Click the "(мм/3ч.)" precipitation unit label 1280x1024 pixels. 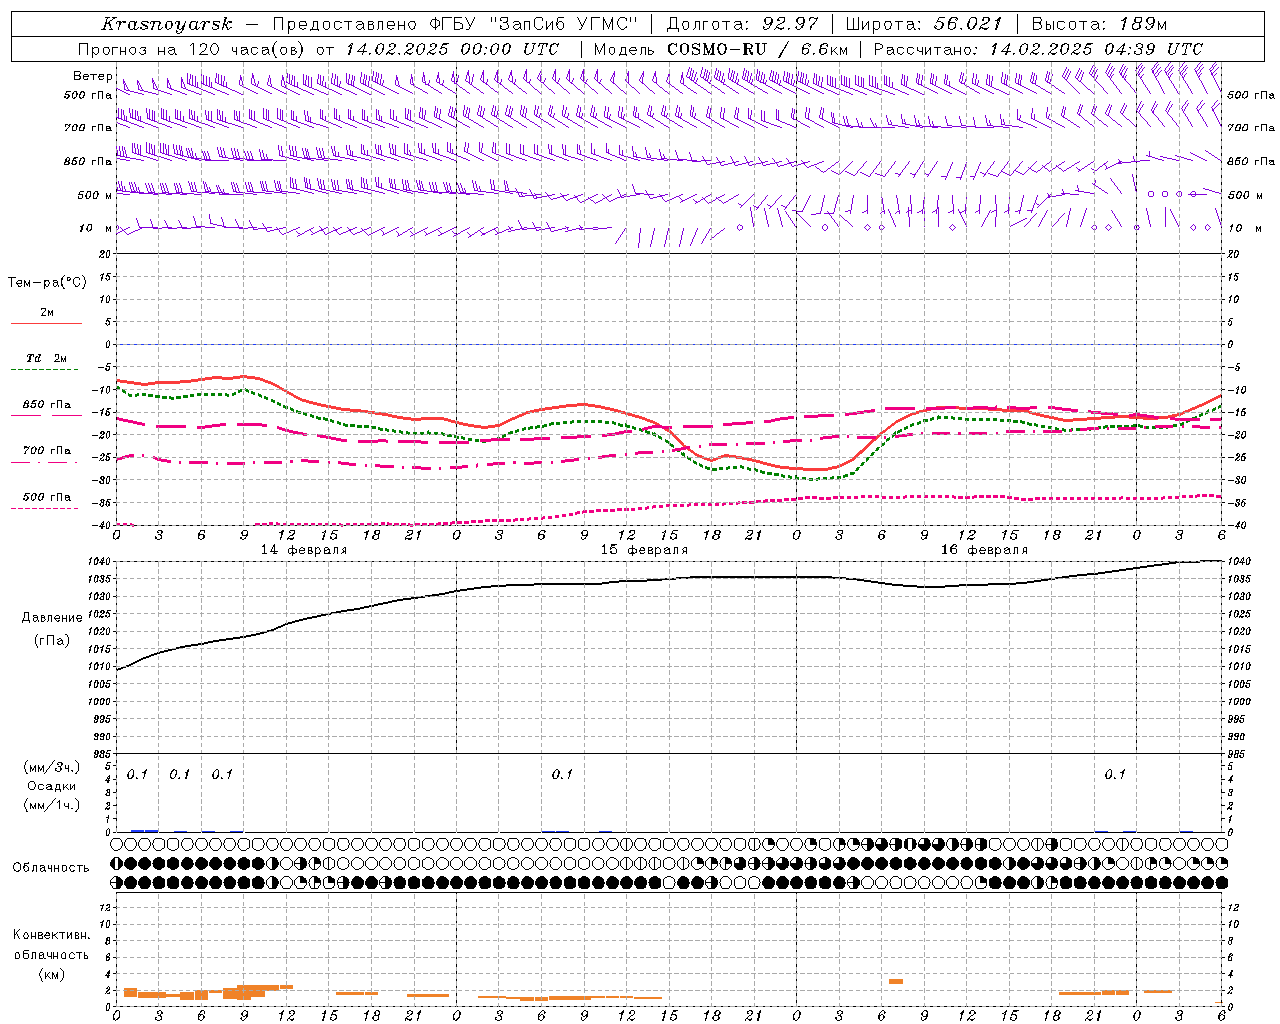coord(52,768)
